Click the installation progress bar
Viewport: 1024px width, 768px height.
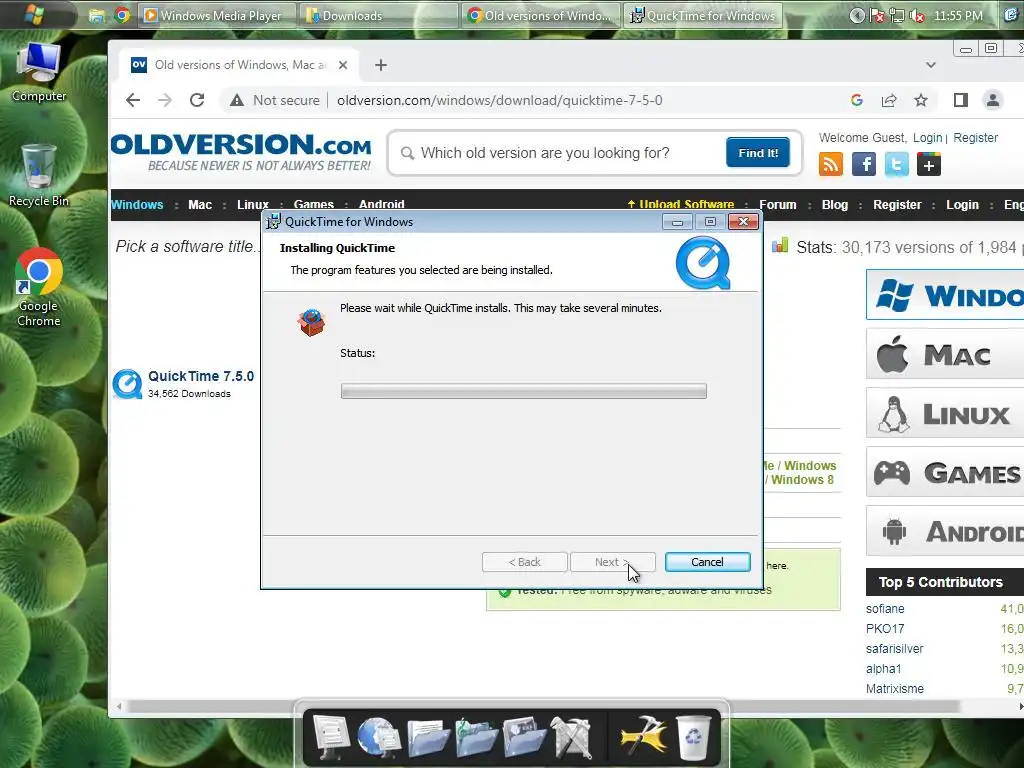click(524, 391)
